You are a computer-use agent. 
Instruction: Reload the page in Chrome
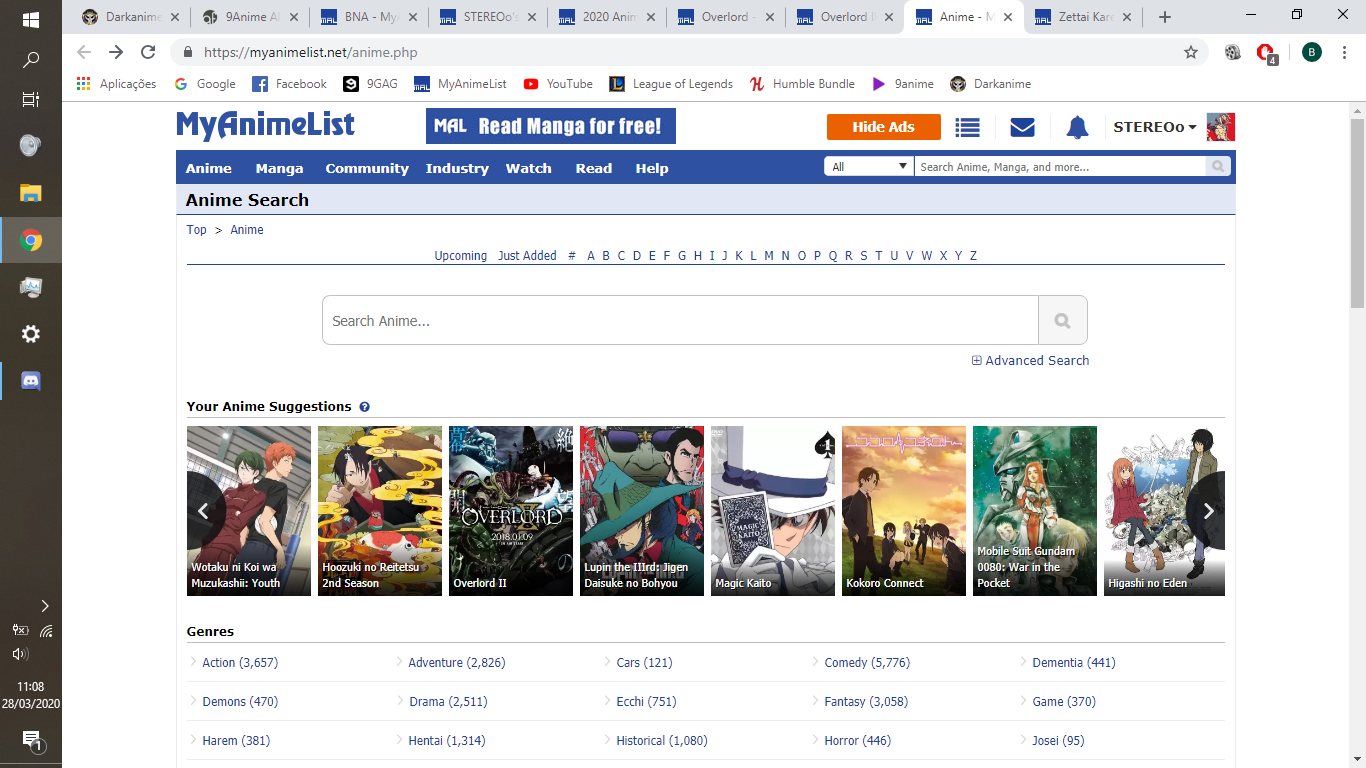pyautogui.click(x=148, y=52)
